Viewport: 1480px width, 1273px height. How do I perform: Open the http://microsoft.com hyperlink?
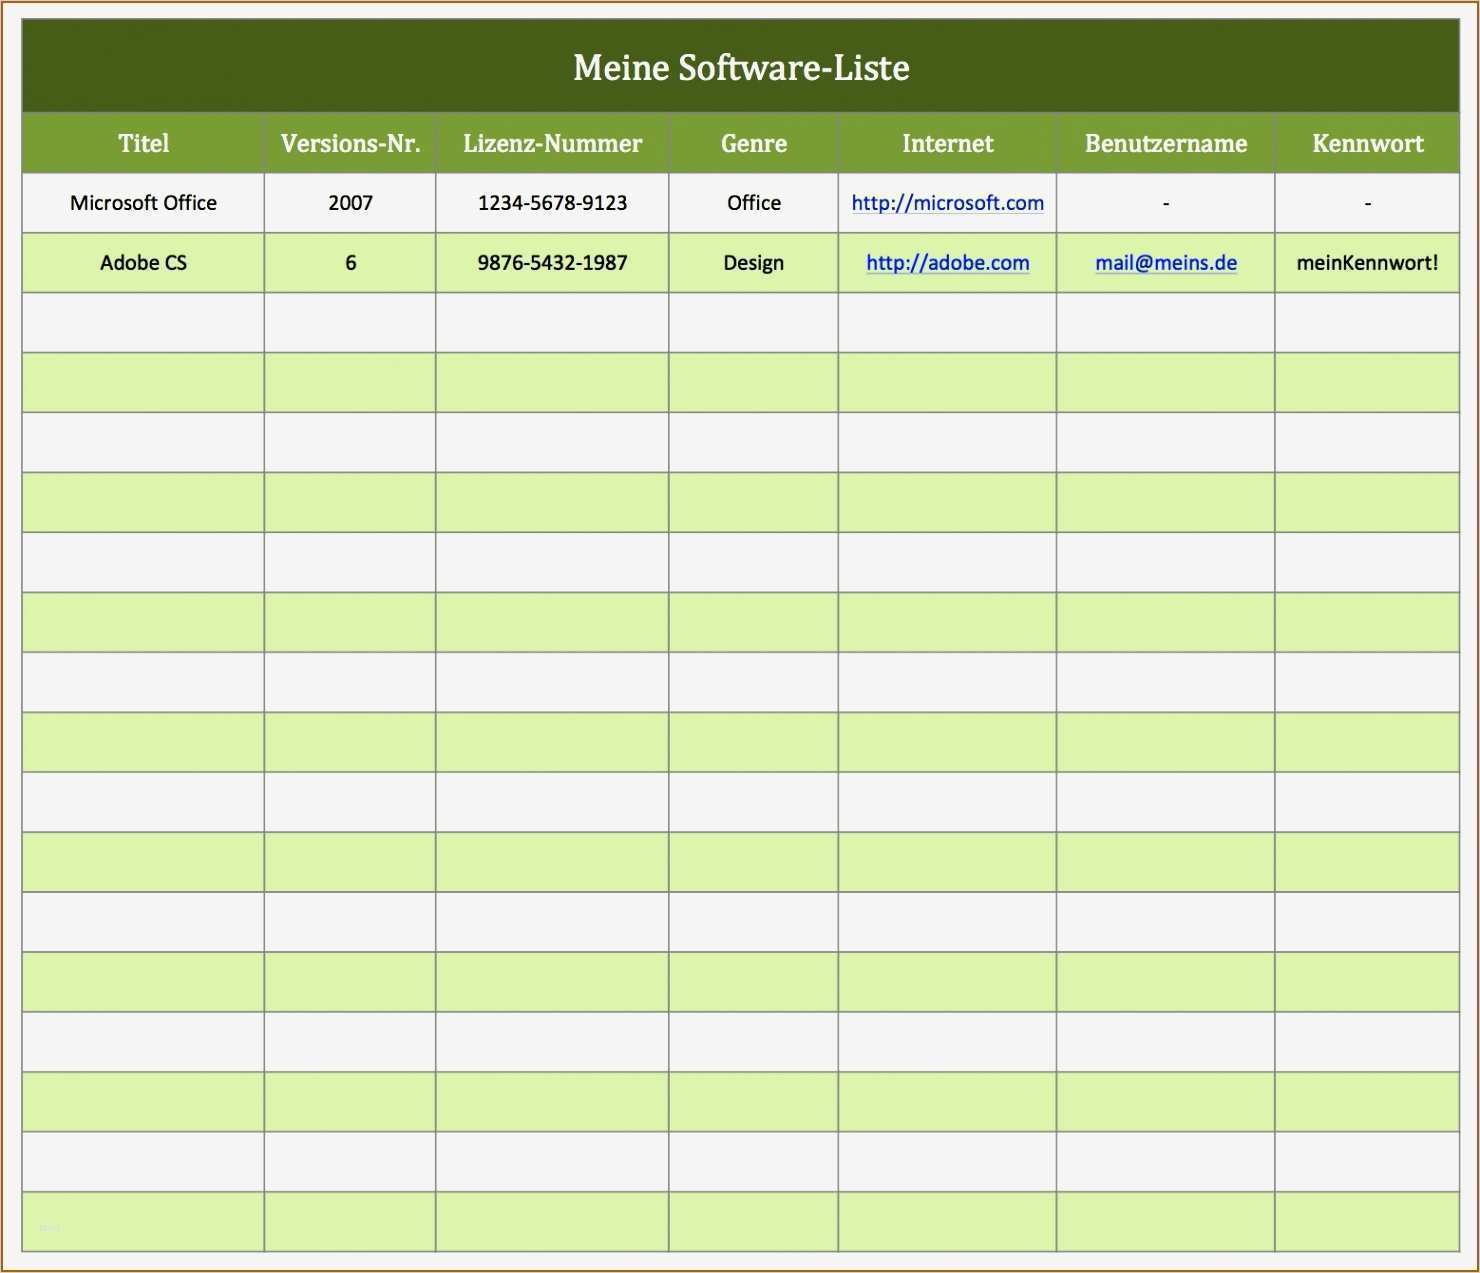click(x=946, y=202)
